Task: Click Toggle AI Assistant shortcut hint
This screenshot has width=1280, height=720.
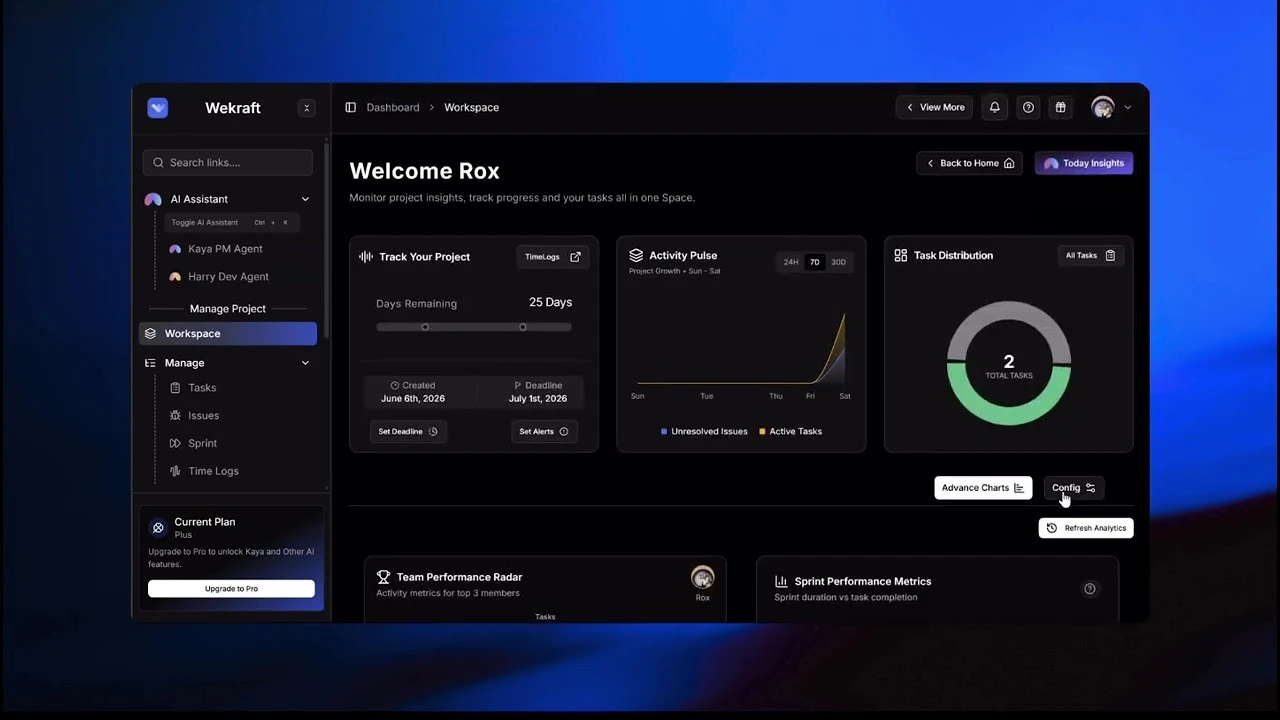Action: coord(230,223)
